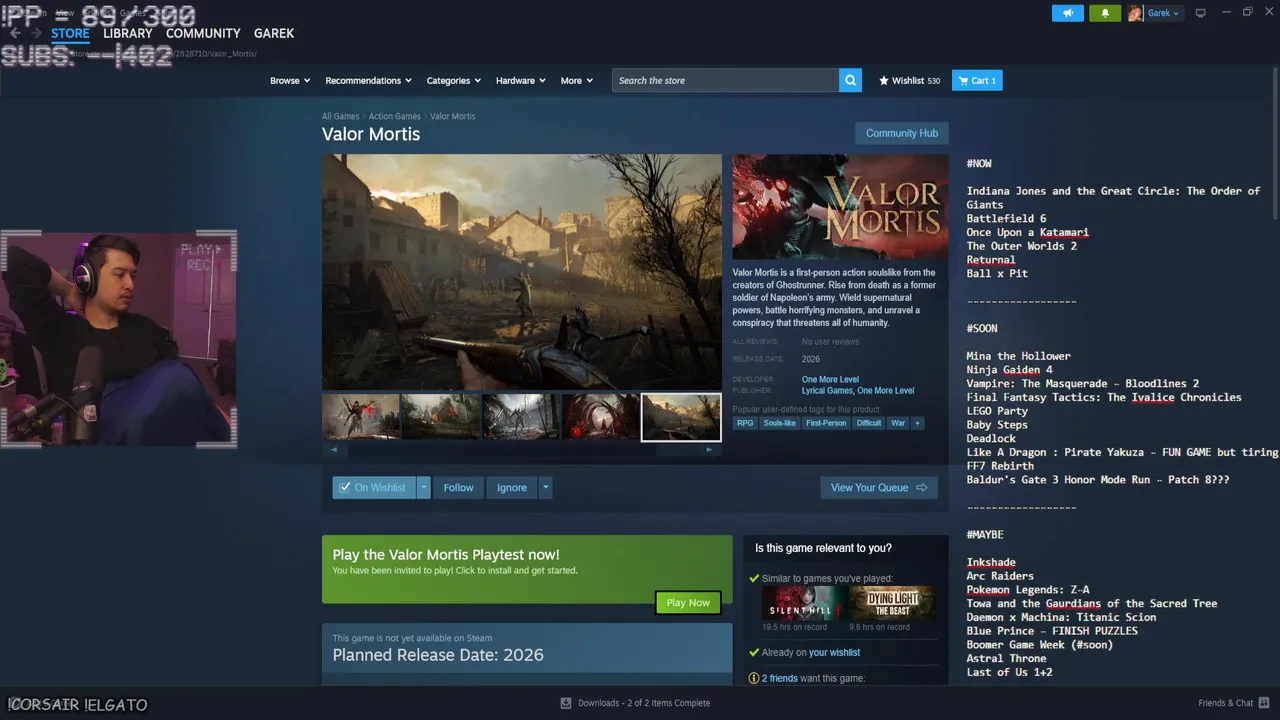
Task: Expand the Garek account name dropdown
Action: (x=1163, y=13)
